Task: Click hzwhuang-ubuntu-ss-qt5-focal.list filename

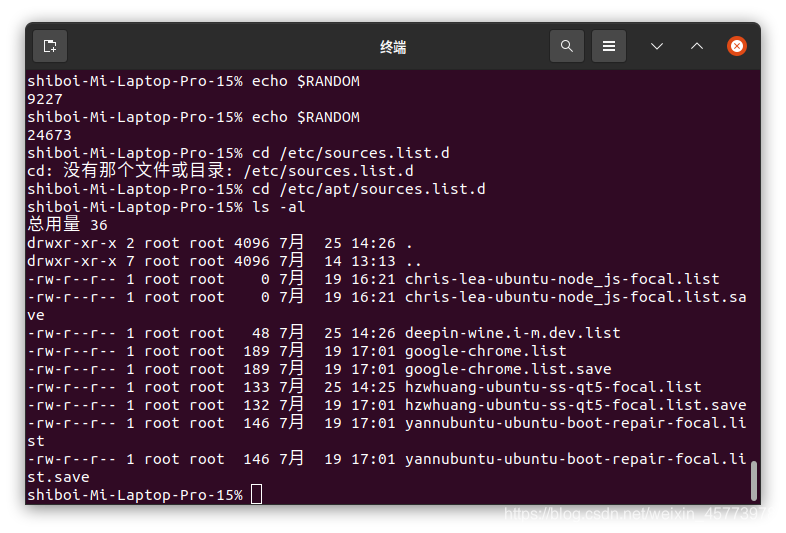Action: coord(553,387)
